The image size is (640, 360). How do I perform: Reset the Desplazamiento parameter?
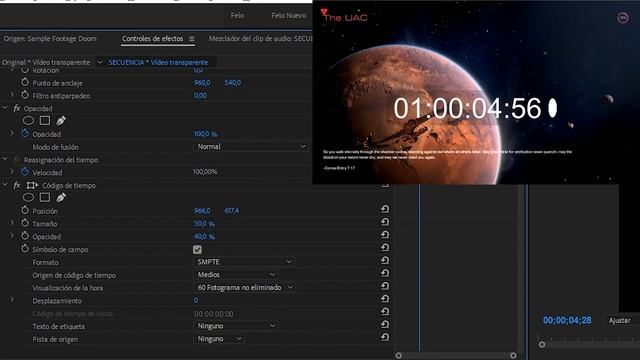pyautogui.click(x=385, y=299)
